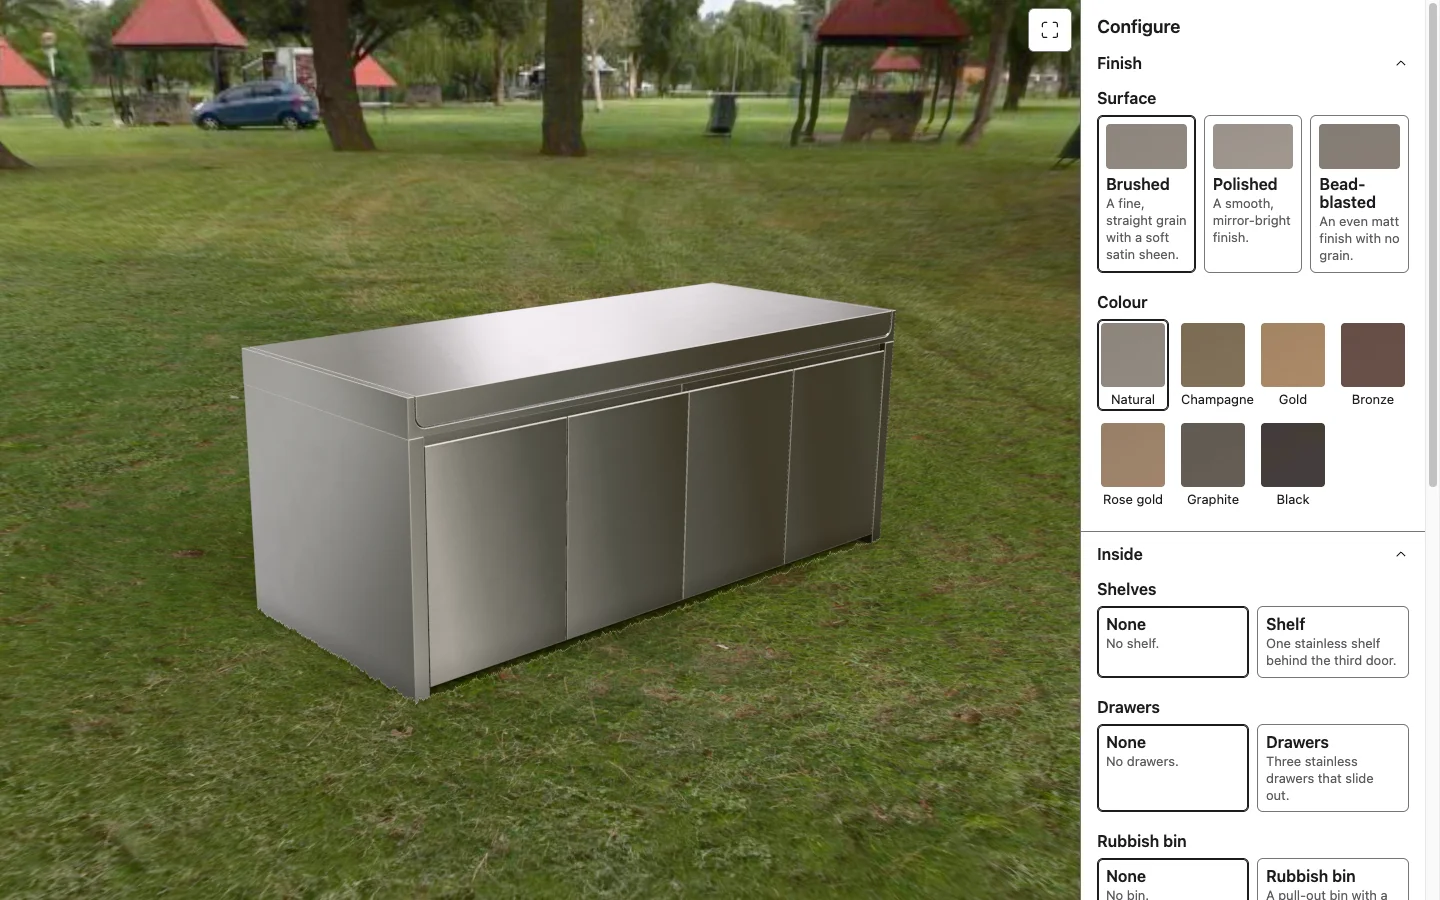Choose the Polished surface finish

[1253, 194]
